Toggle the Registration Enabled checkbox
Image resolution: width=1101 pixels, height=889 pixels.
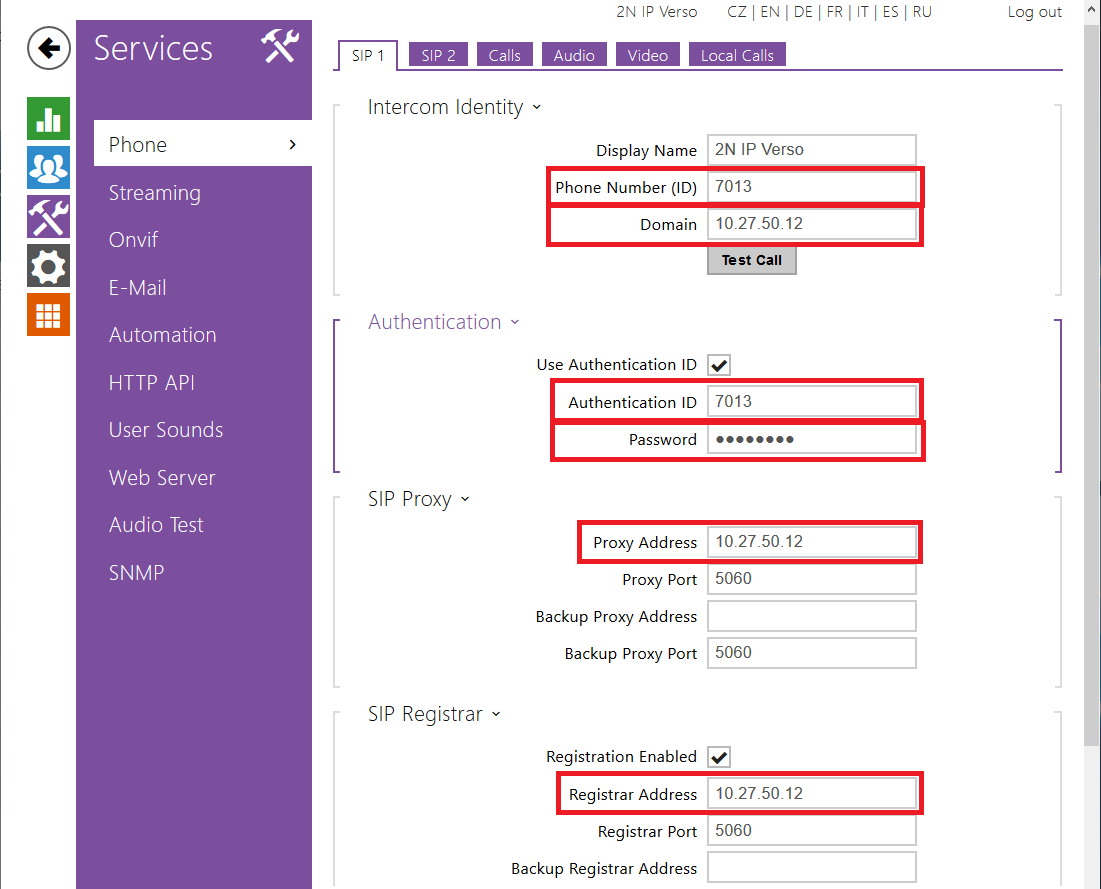[x=719, y=757]
